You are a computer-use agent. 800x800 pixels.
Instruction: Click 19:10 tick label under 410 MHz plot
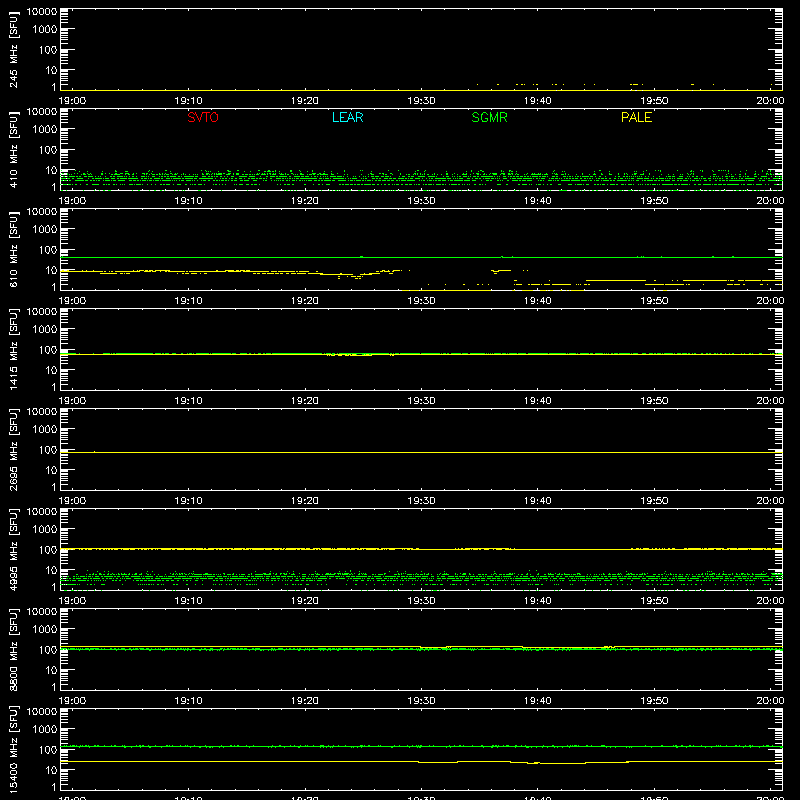(188, 201)
